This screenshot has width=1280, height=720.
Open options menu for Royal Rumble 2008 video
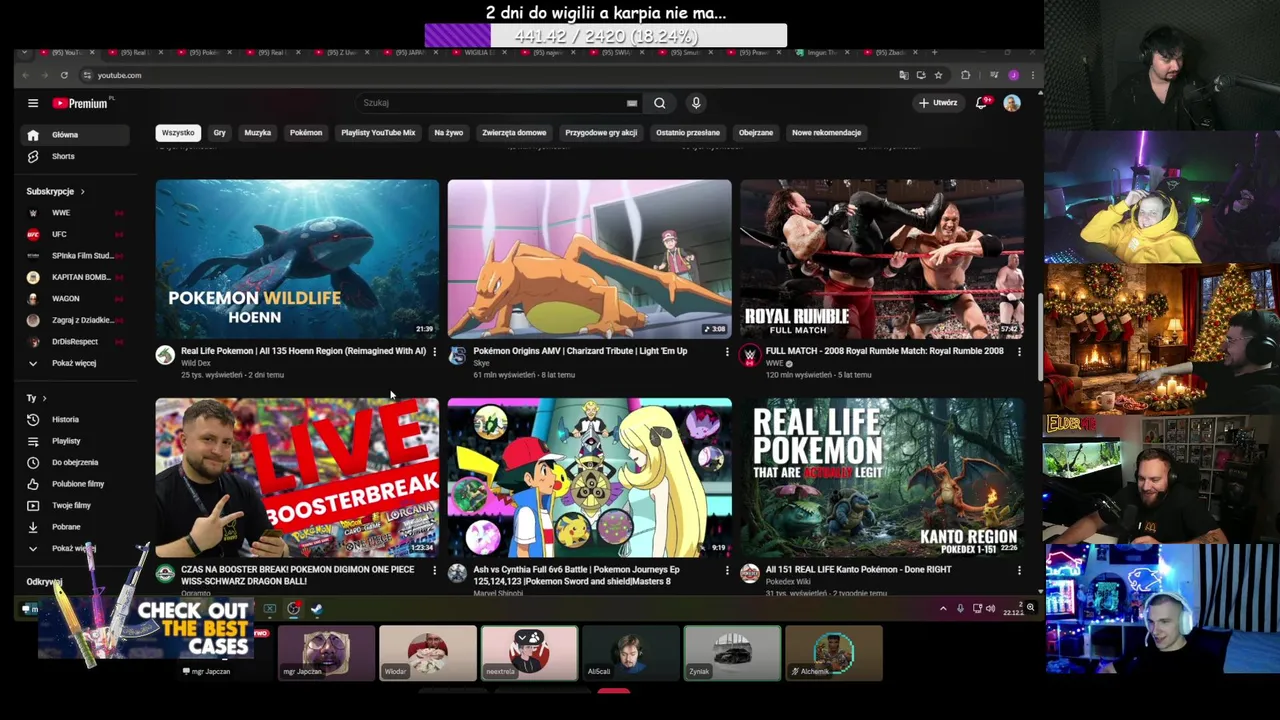click(1019, 352)
